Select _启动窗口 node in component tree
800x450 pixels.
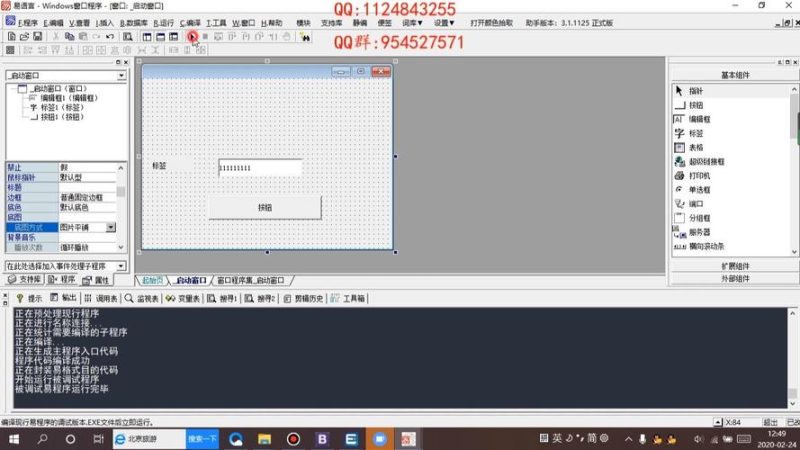click(x=58, y=89)
